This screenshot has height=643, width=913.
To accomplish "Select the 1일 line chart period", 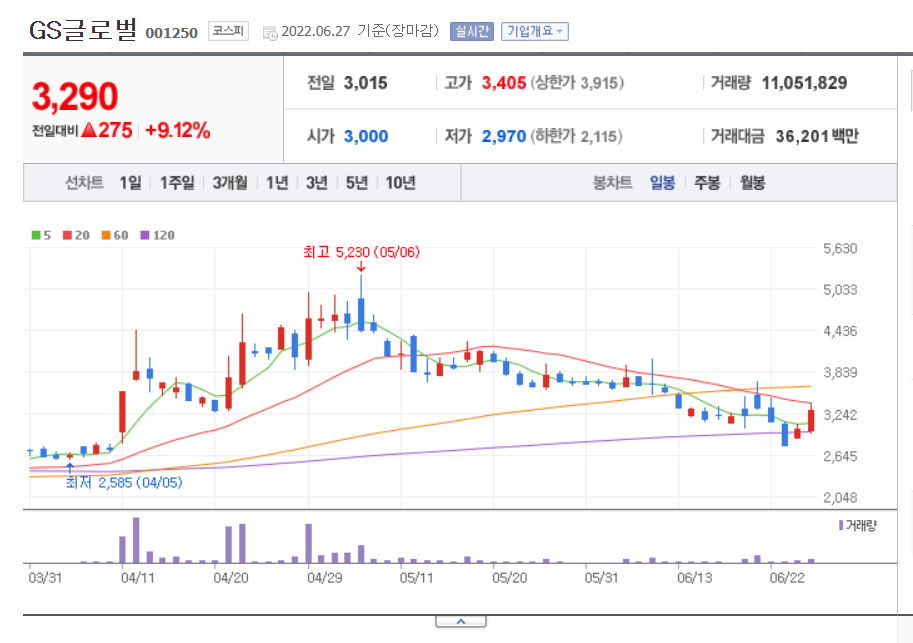I will 130,183.
